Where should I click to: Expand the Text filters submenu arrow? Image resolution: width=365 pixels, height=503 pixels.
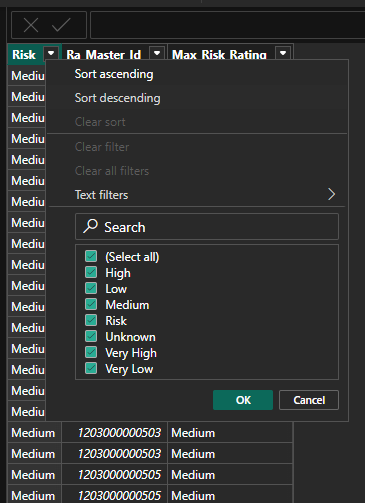point(331,194)
